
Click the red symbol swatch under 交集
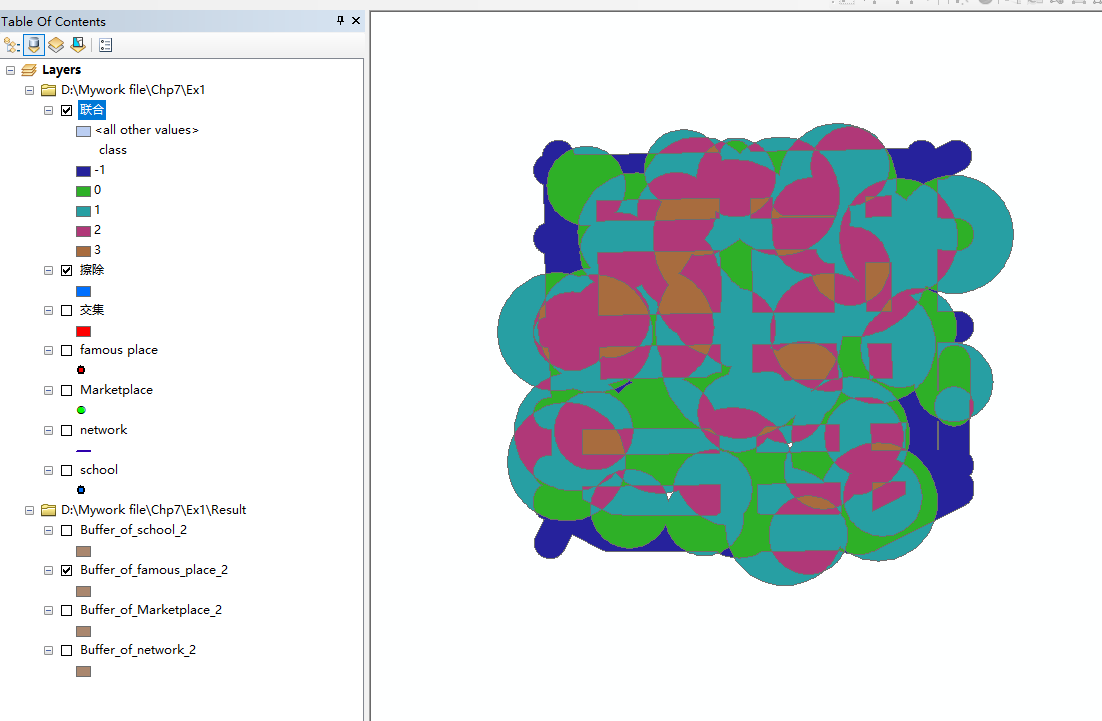(x=83, y=331)
